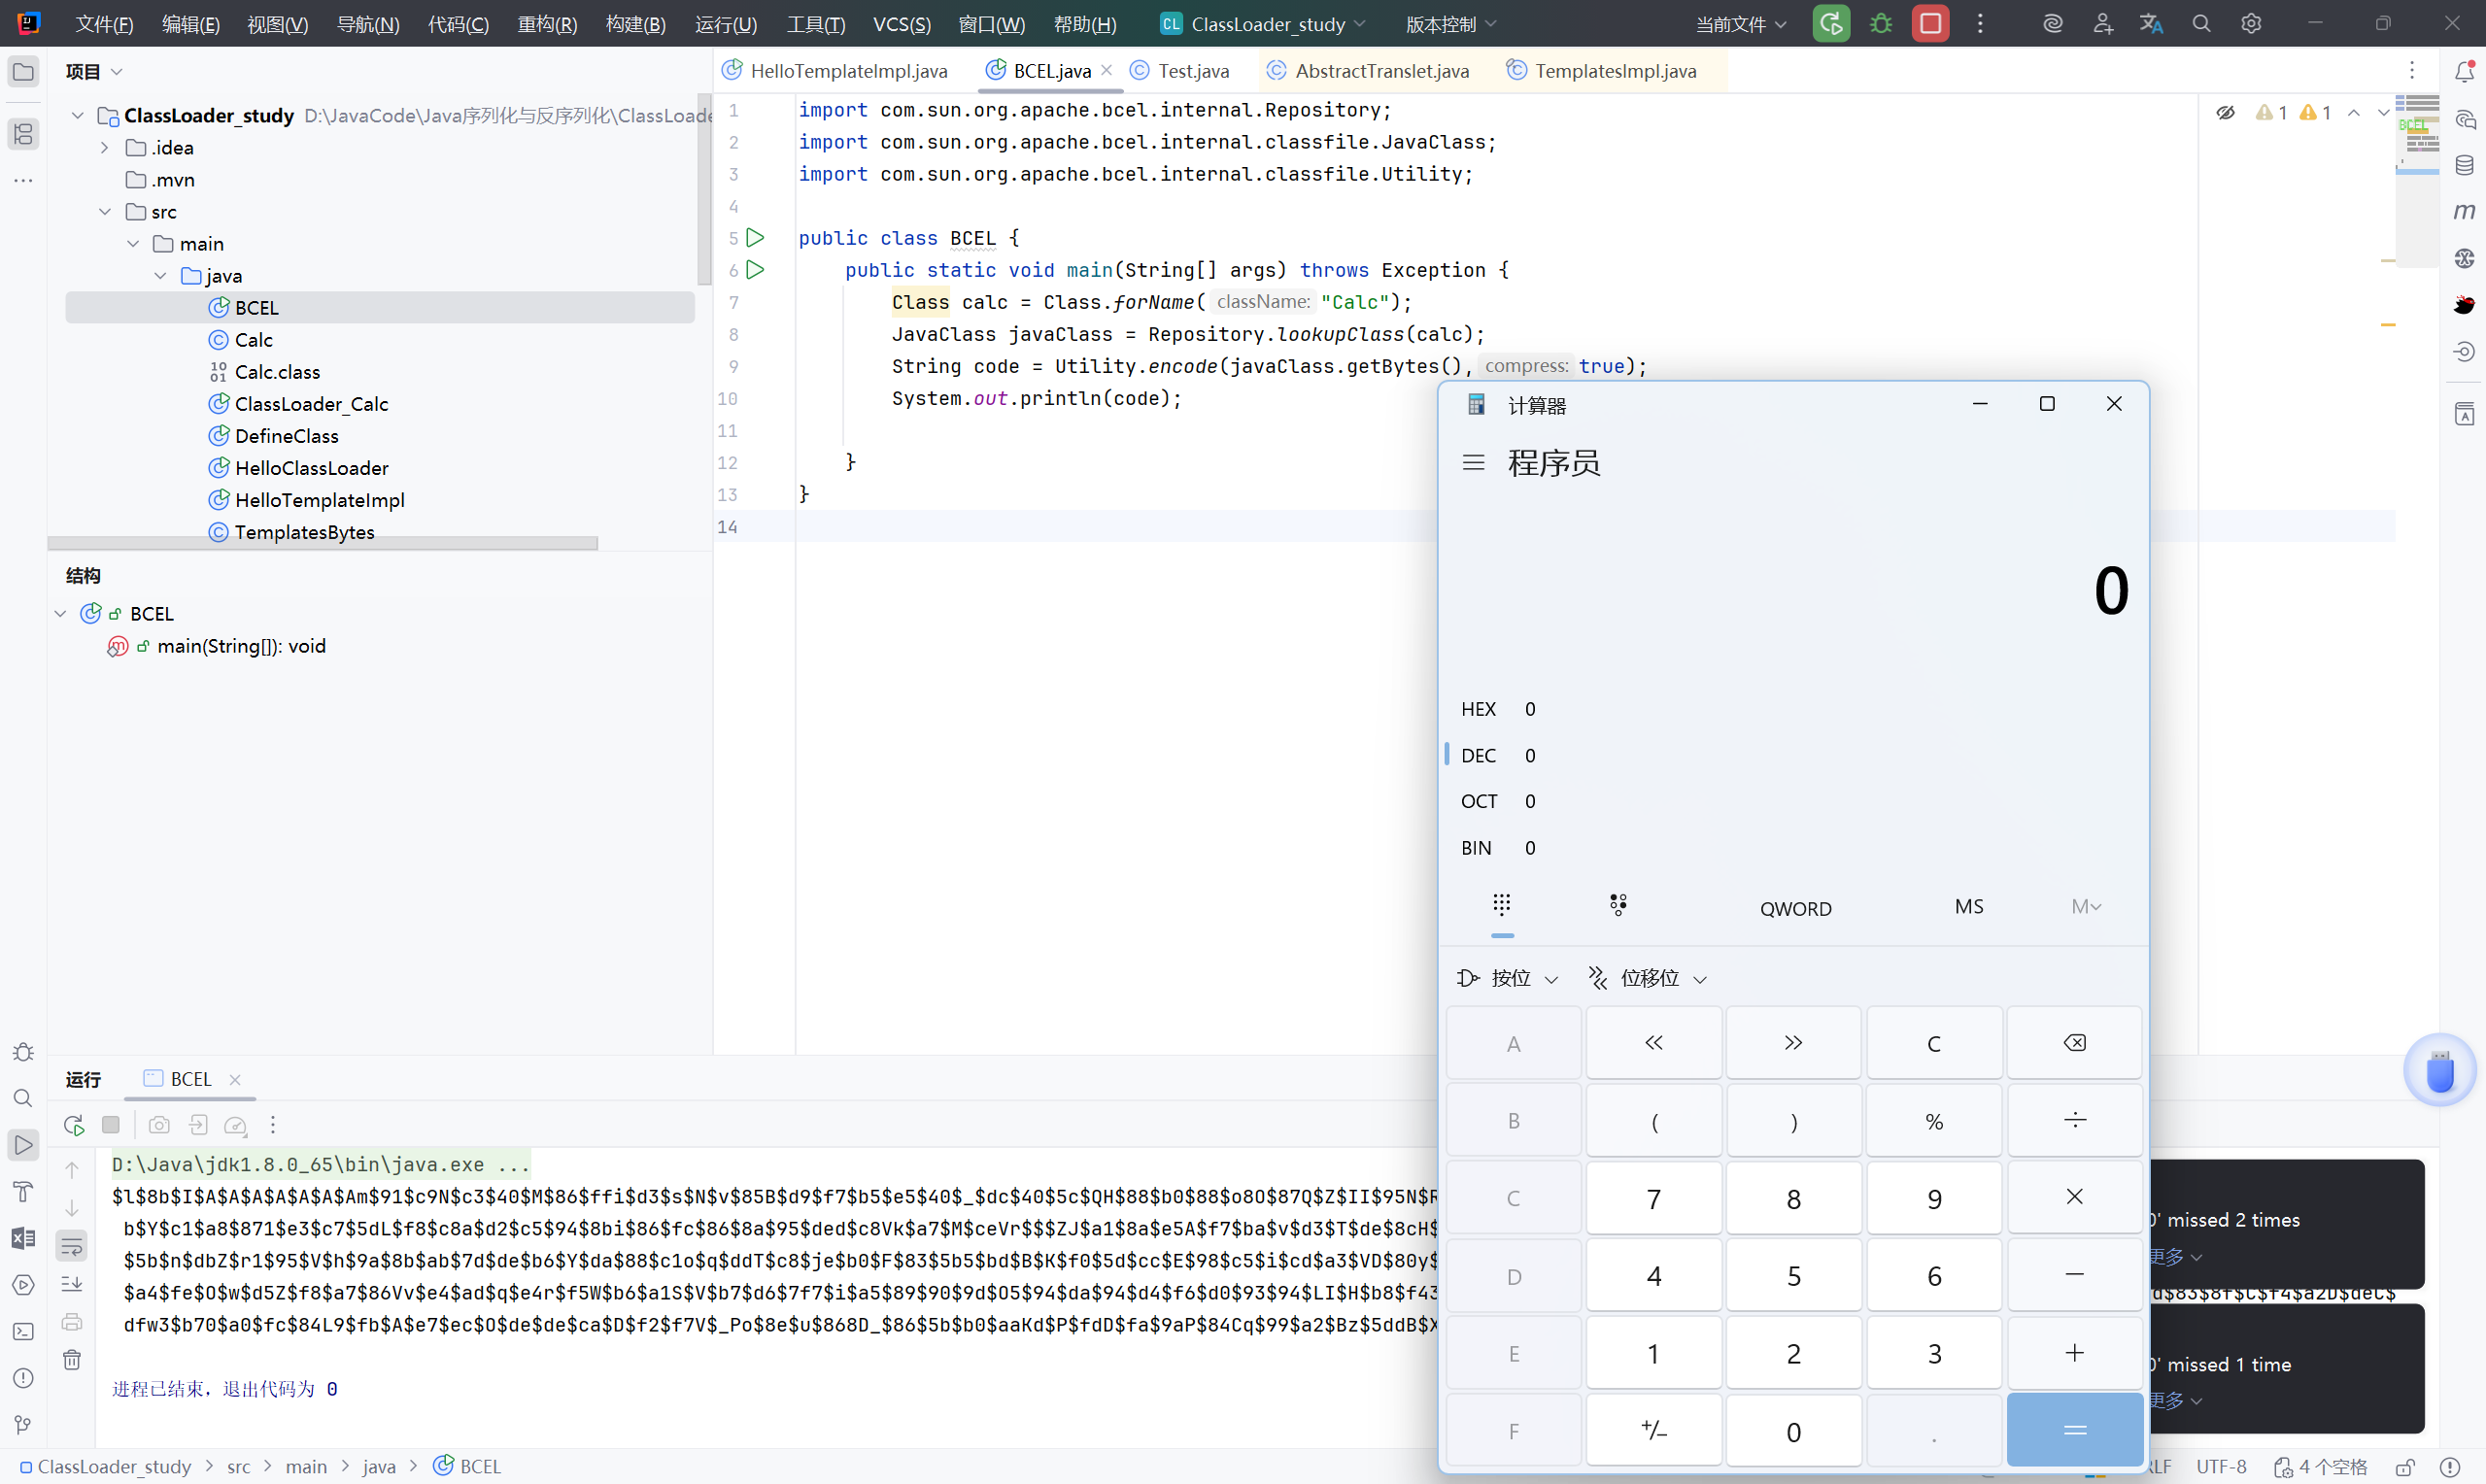The width and height of the screenshot is (2486, 1484).
Task: Switch calculator to bit toggling keypad
Action: point(1618,906)
